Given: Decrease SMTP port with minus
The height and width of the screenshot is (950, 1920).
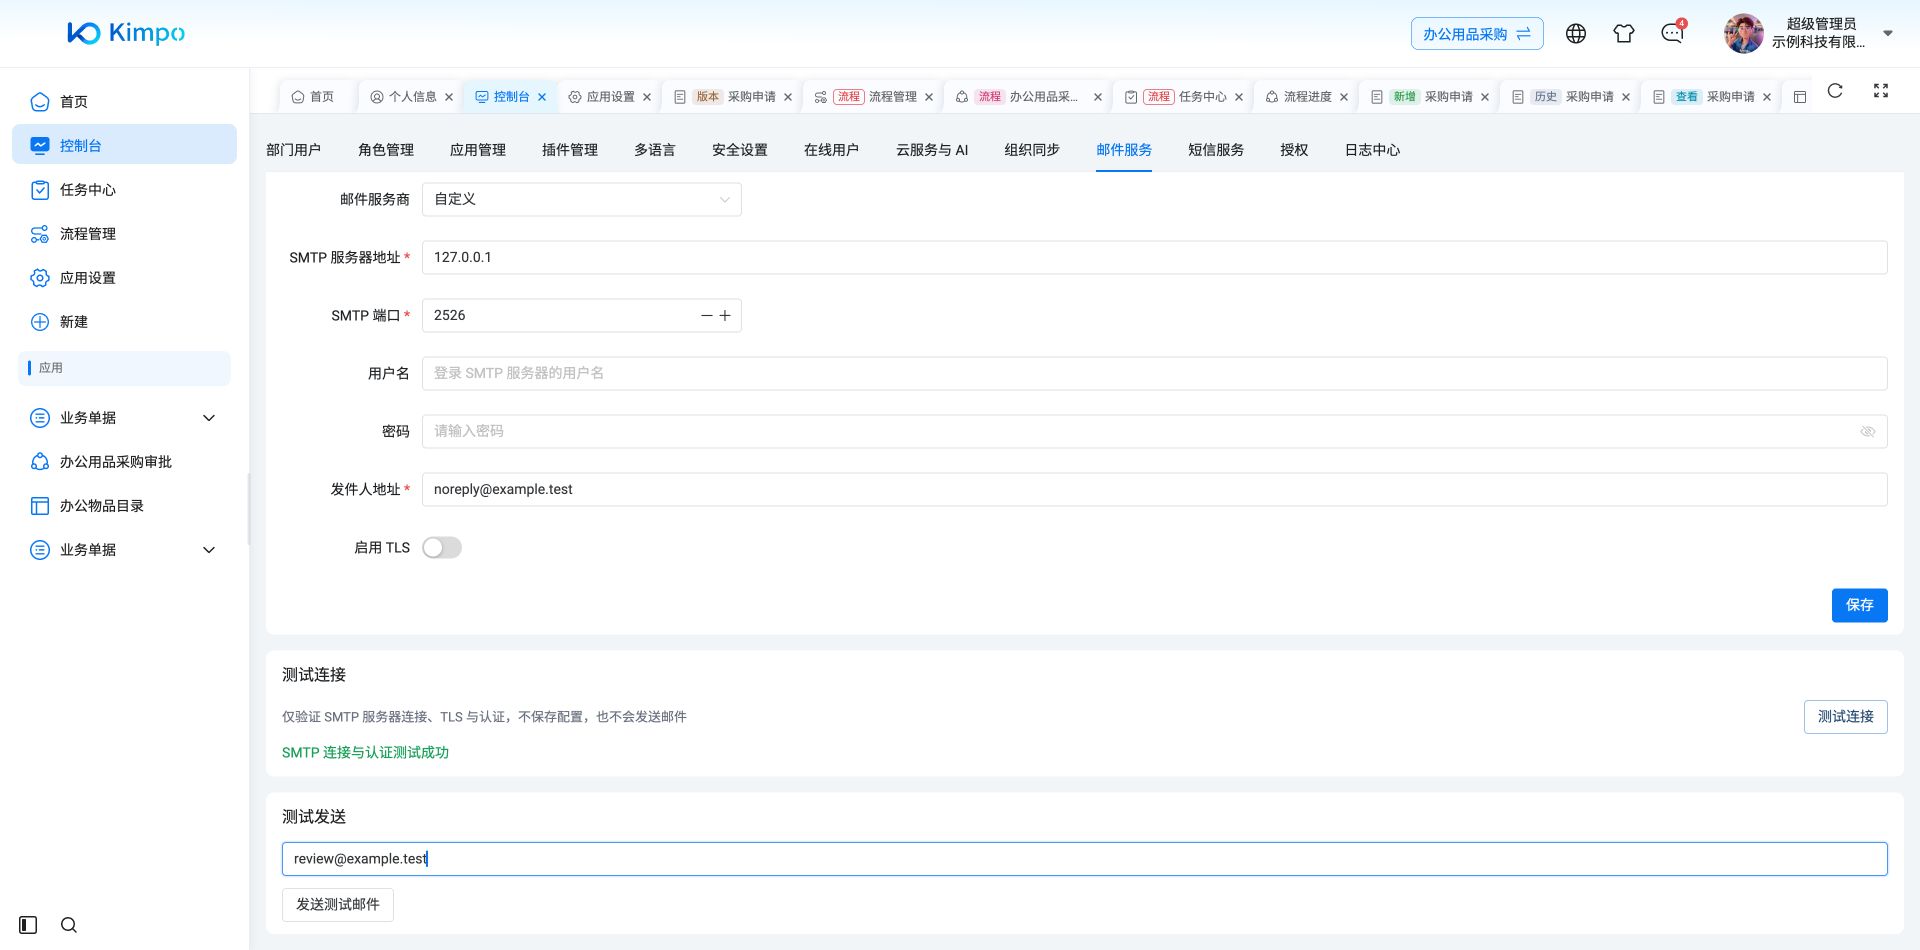Looking at the screenshot, I should coord(707,315).
